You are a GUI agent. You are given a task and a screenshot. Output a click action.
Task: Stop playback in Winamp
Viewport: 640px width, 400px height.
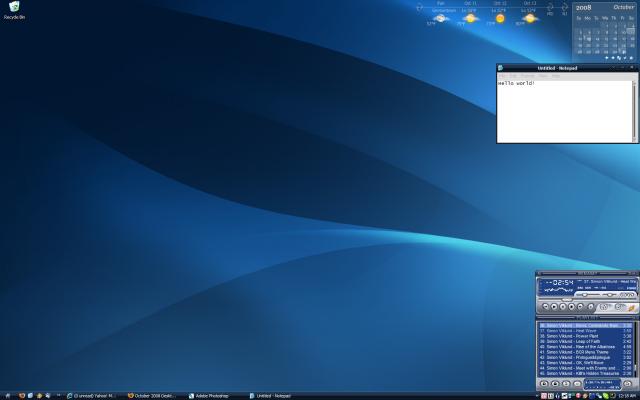point(571,307)
